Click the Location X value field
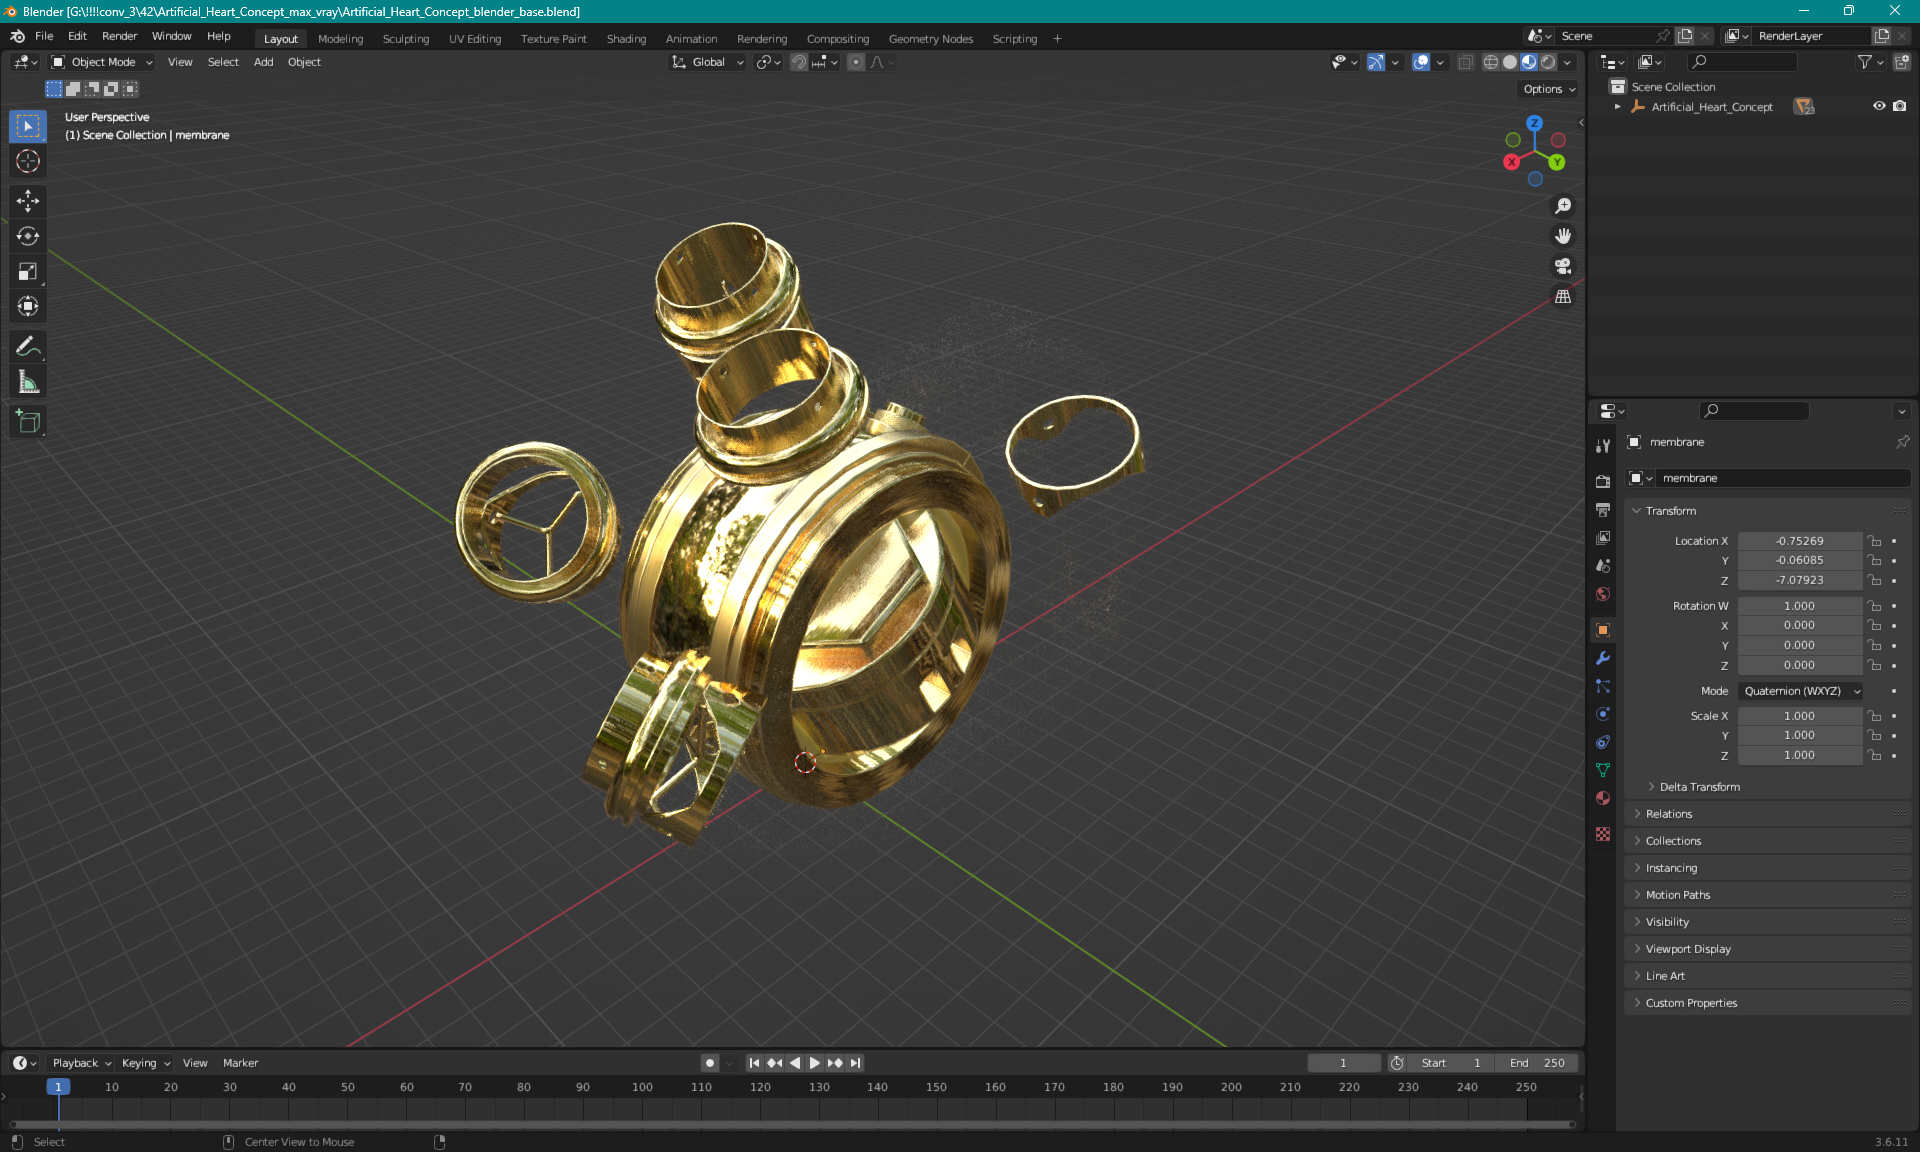 tap(1799, 541)
